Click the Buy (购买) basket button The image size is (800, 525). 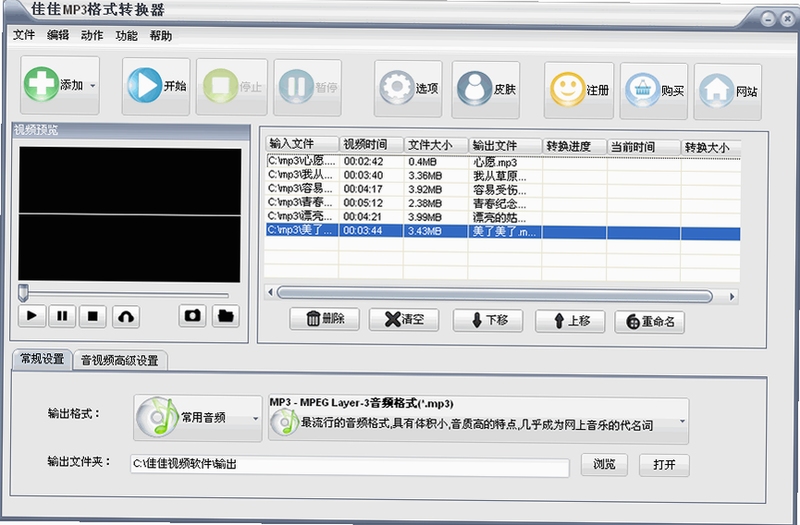(654, 91)
